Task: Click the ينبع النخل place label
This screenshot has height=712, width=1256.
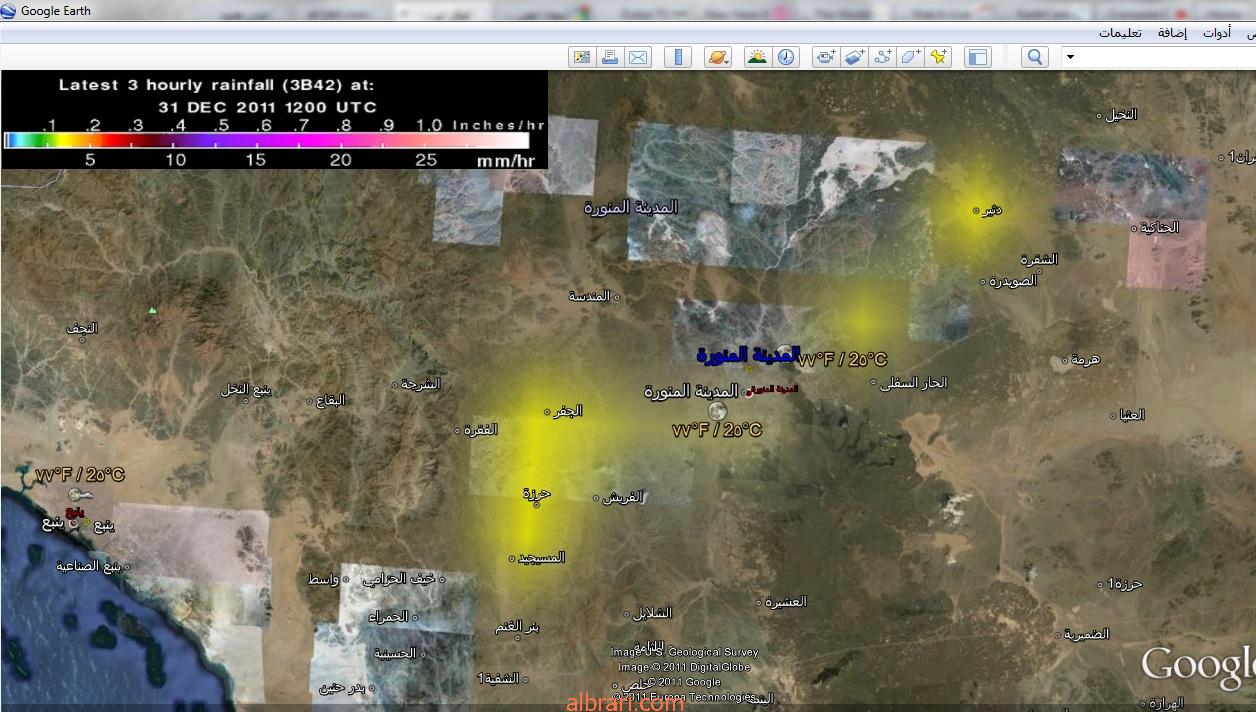Action: (x=246, y=390)
